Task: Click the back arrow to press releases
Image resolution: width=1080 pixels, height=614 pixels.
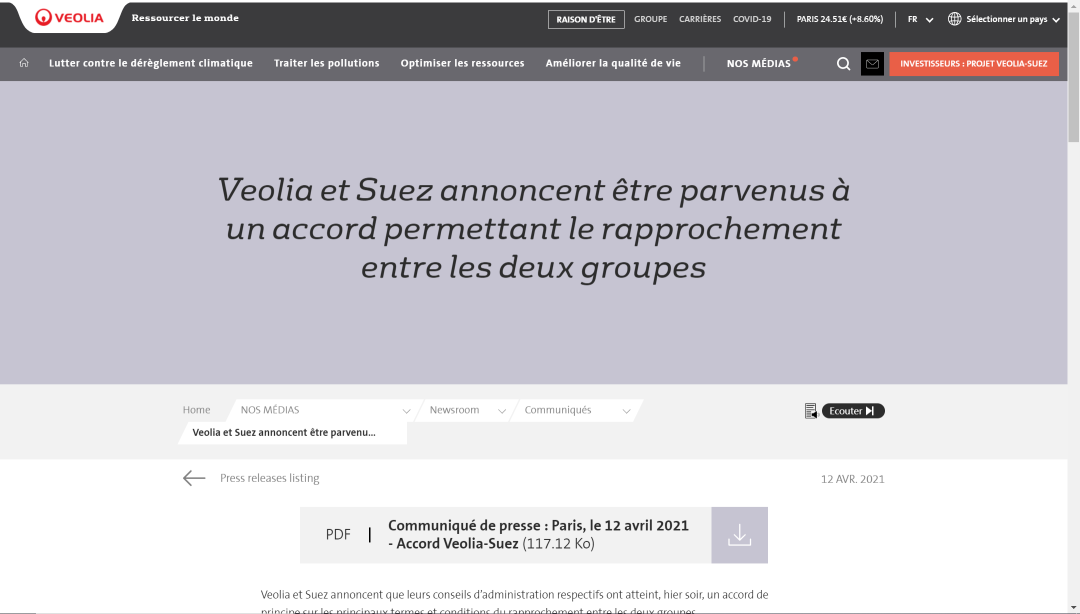Action: pos(194,478)
